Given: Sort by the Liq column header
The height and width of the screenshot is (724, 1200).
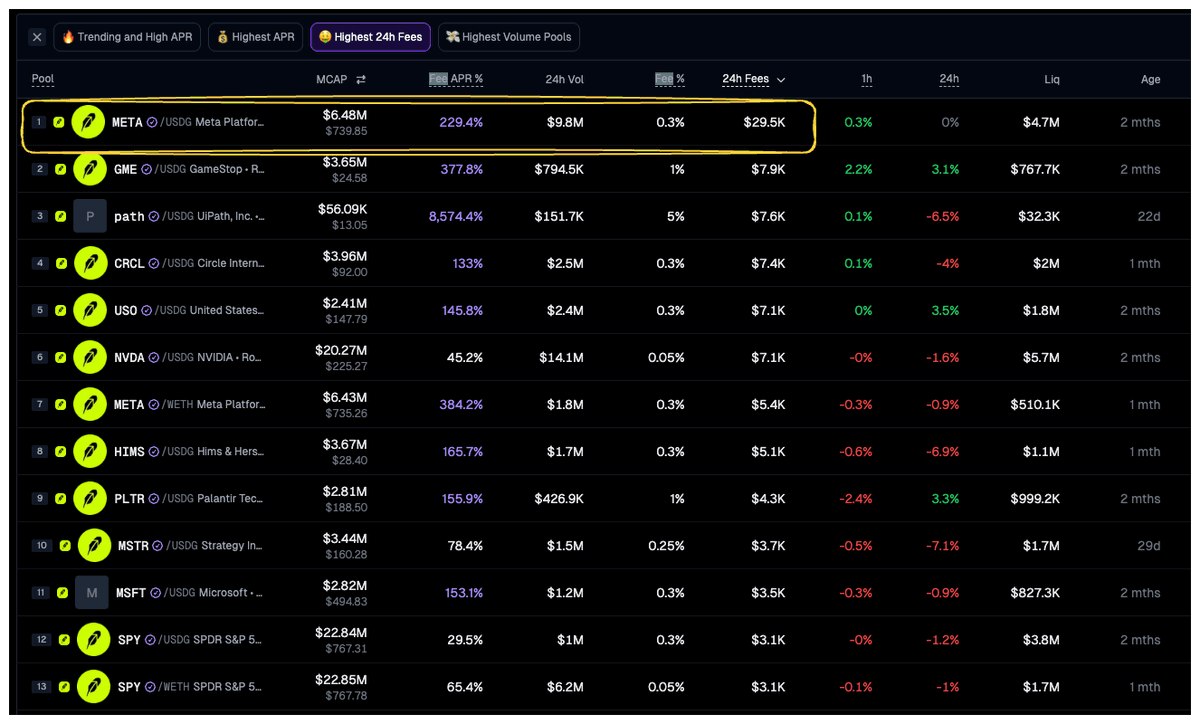Looking at the screenshot, I should [1052, 79].
